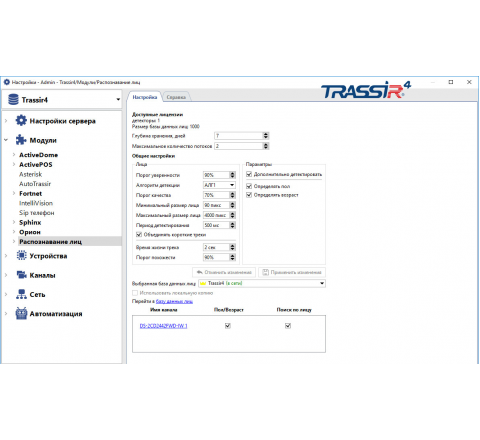Click the Порог уверенности 90% field
This screenshot has width=480, height=440.
pyautogui.click(x=216, y=175)
